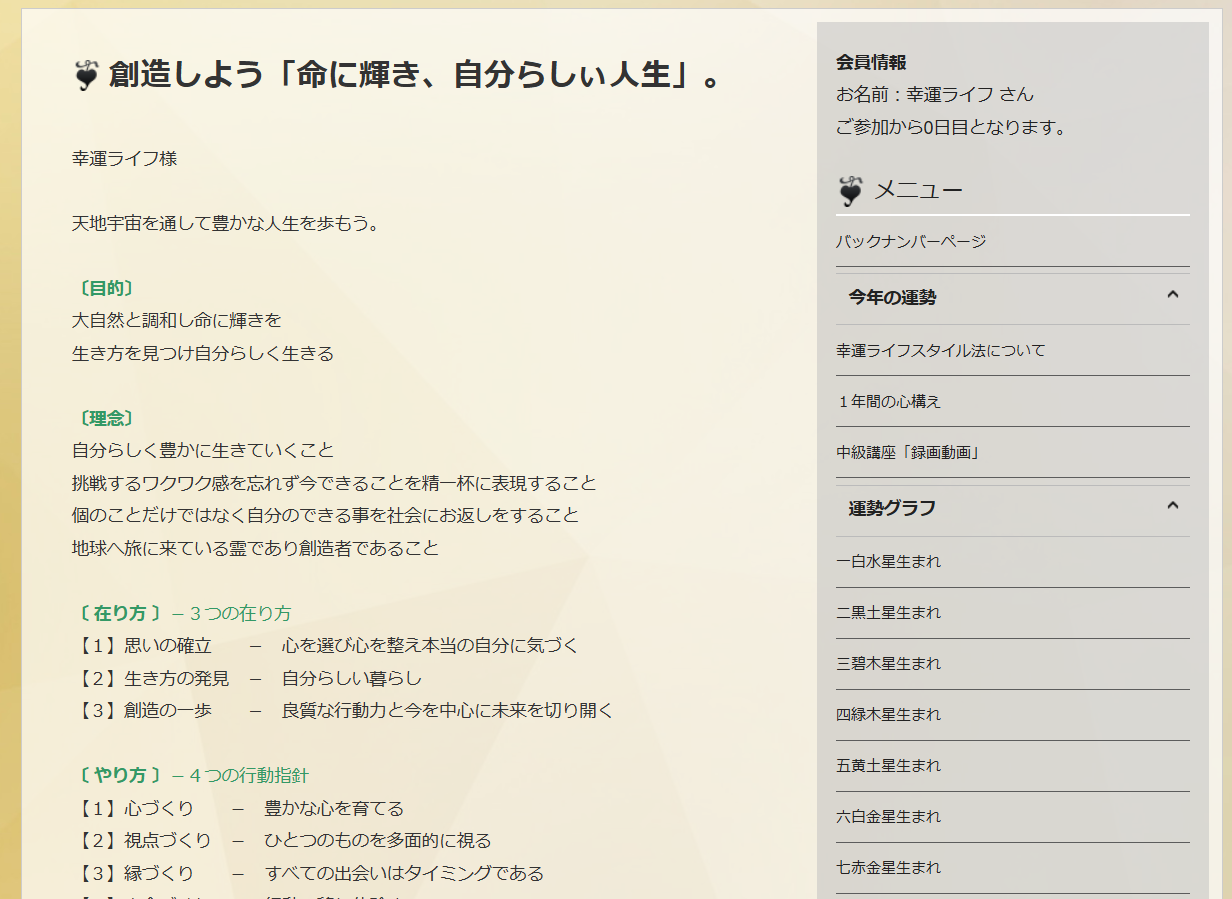Image resolution: width=1232 pixels, height=899 pixels.
Task: Click the main page heading text
Action: (x=414, y=75)
